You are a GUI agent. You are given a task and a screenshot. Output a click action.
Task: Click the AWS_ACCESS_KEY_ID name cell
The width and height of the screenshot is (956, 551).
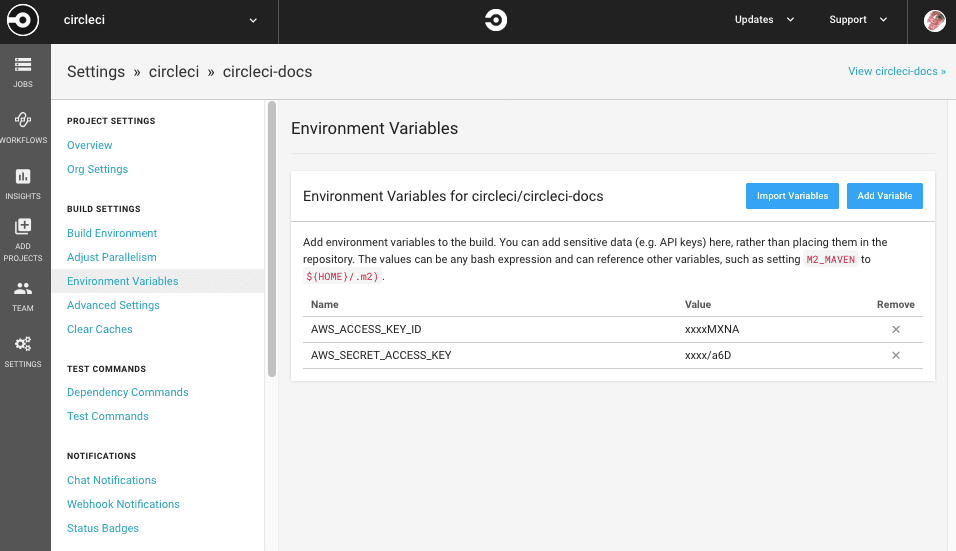pyautogui.click(x=366, y=329)
